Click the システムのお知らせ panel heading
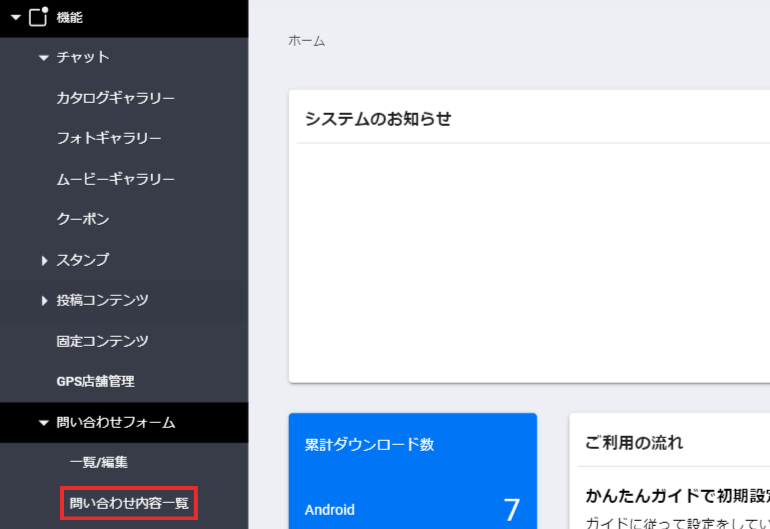Viewport: 770px width, 529px height. coord(378,119)
